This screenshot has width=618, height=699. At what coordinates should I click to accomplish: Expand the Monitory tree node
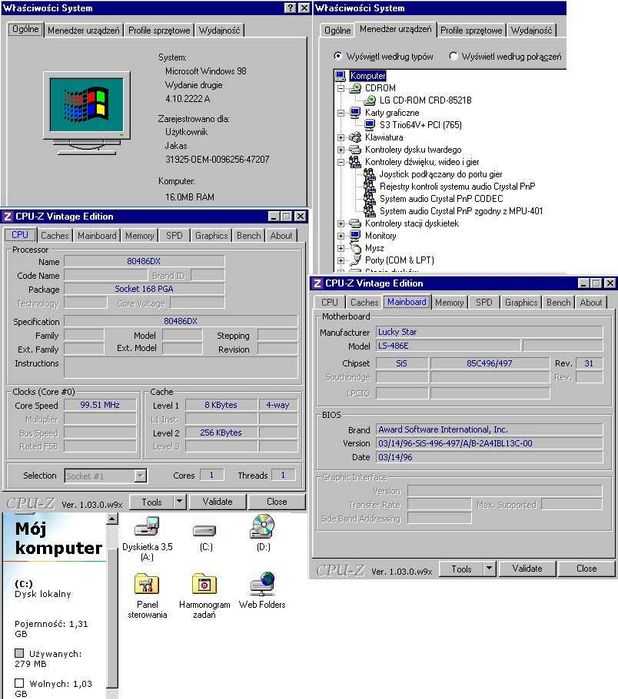tap(341, 236)
